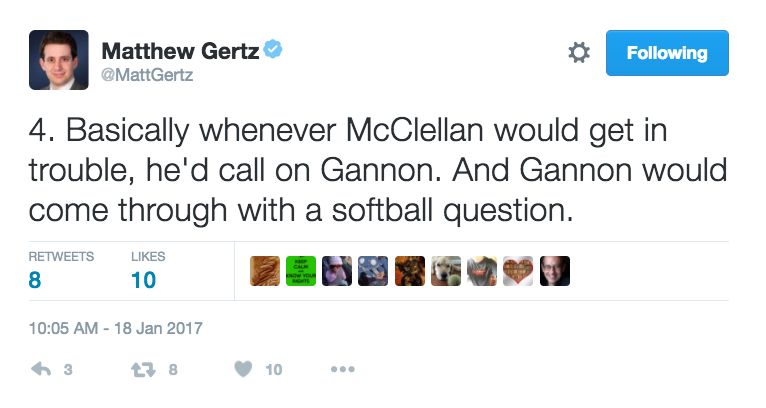Open the three-dot more options menu
This screenshot has width=766, height=408.
[x=342, y=369]
